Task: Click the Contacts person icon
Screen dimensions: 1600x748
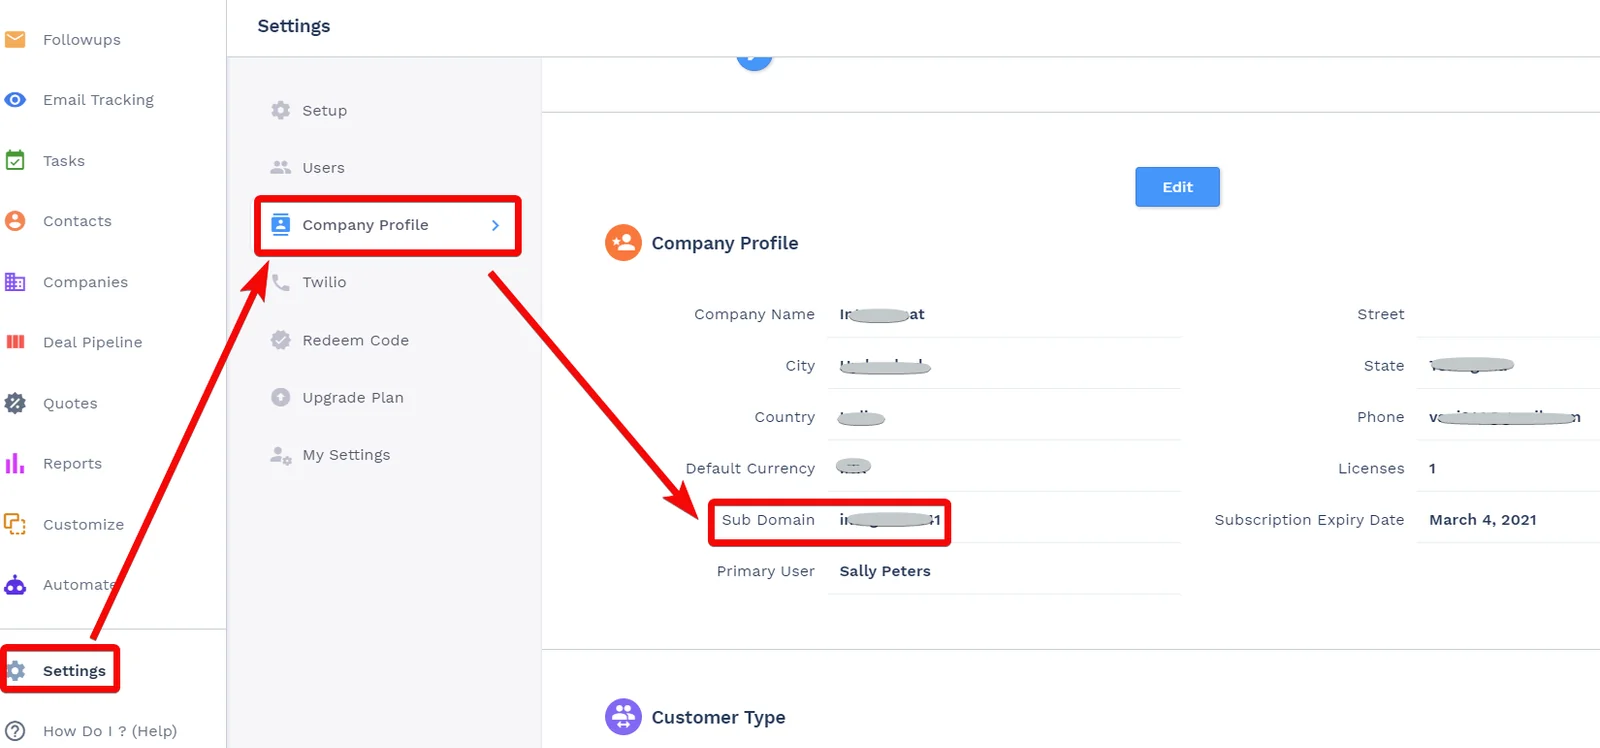Action: click(x=15, y=221)
